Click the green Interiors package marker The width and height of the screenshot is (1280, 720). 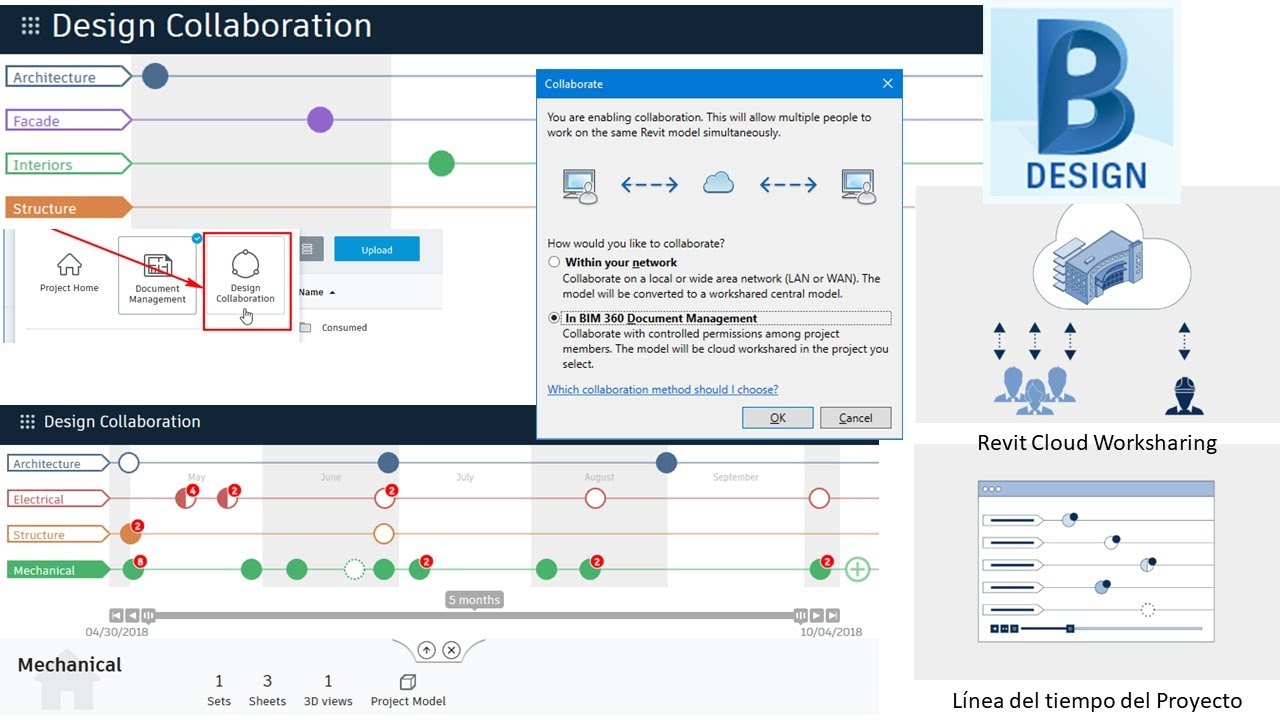point(441,164)
